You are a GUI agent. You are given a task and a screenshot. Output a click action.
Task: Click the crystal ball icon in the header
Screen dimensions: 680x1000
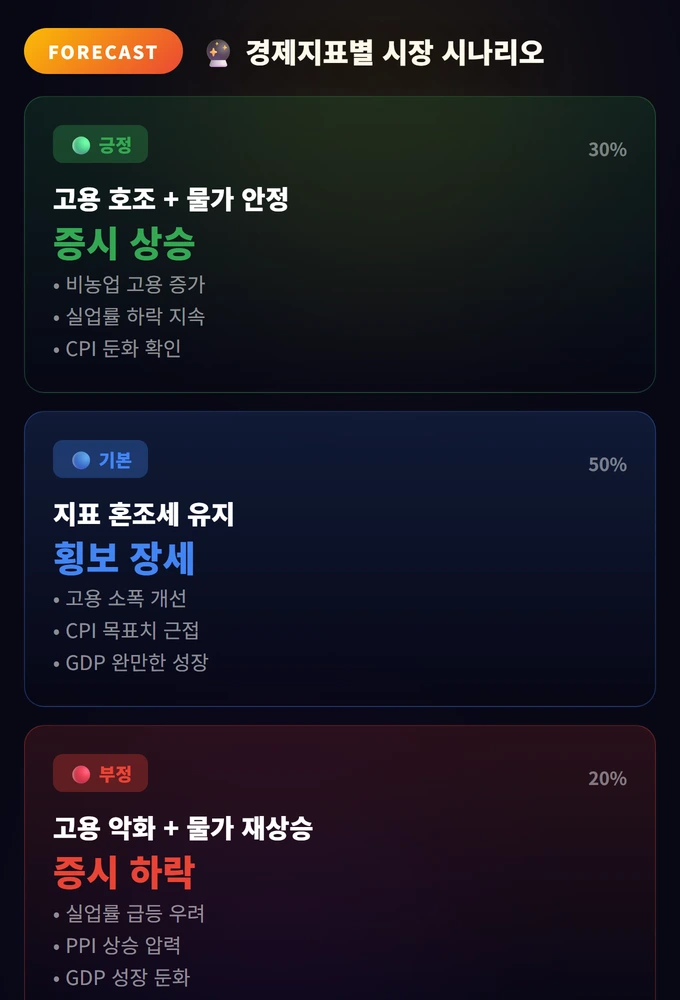[217, 52]
